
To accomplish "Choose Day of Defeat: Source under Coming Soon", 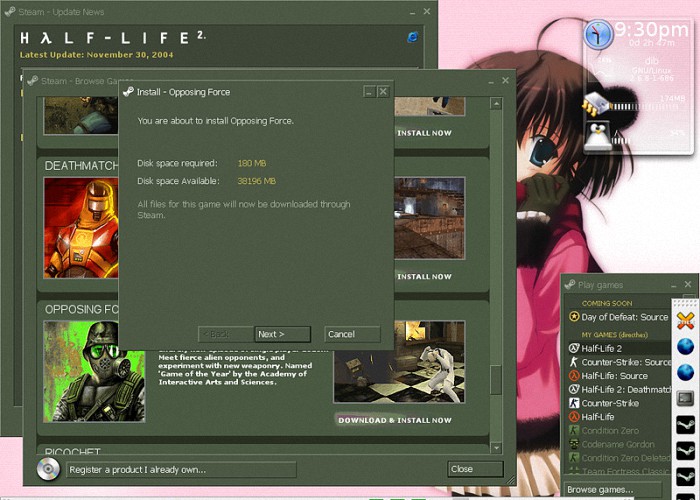I will 624,317.
